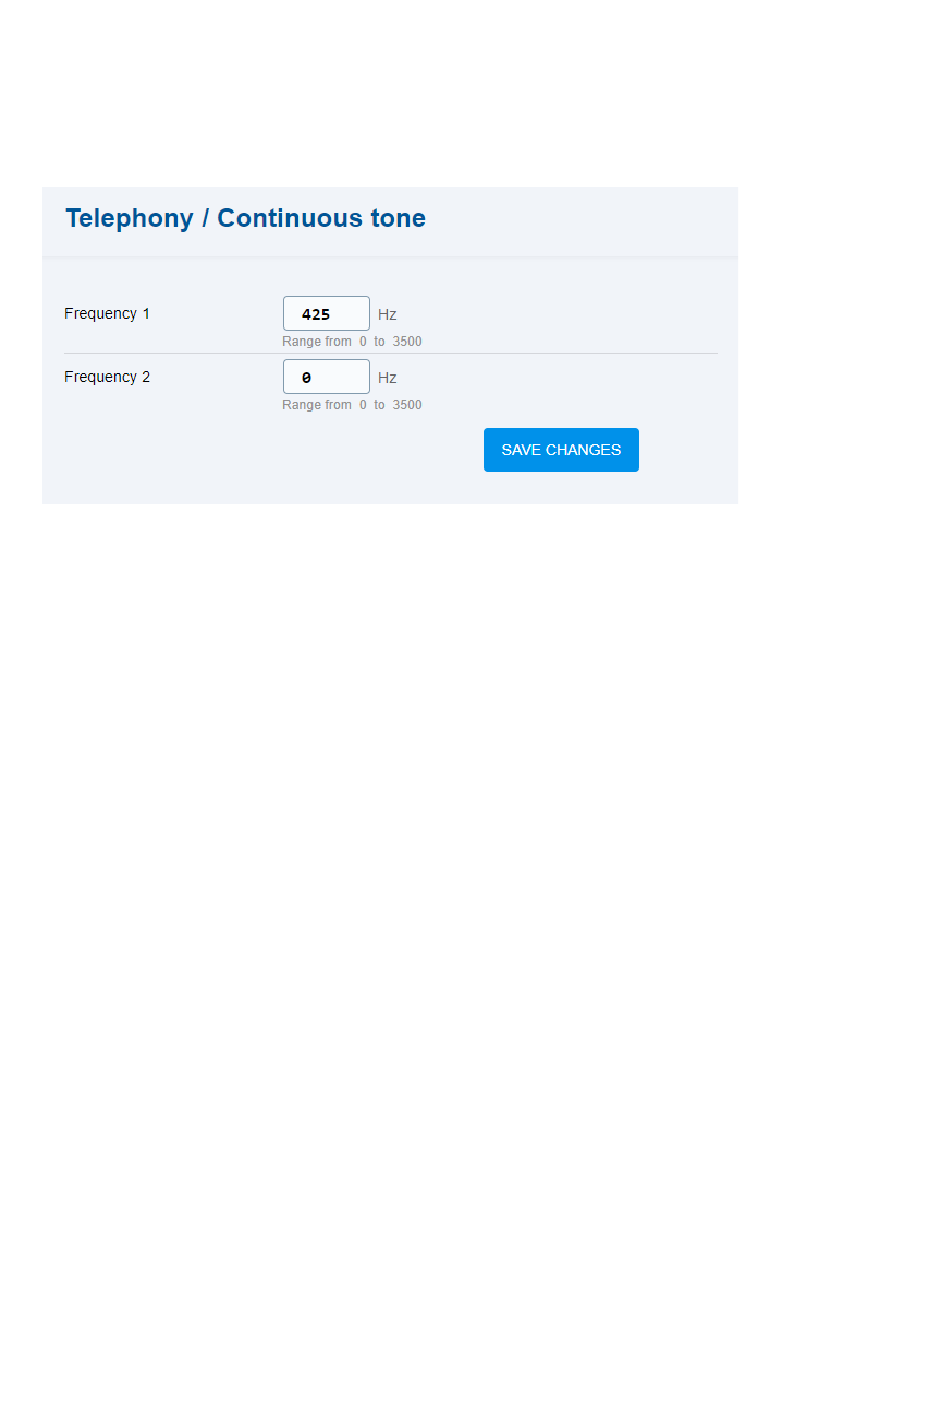Click into the Frequency 1 input field
The width and height of the screenshot is (950, 1408).
tap(326, 314)
